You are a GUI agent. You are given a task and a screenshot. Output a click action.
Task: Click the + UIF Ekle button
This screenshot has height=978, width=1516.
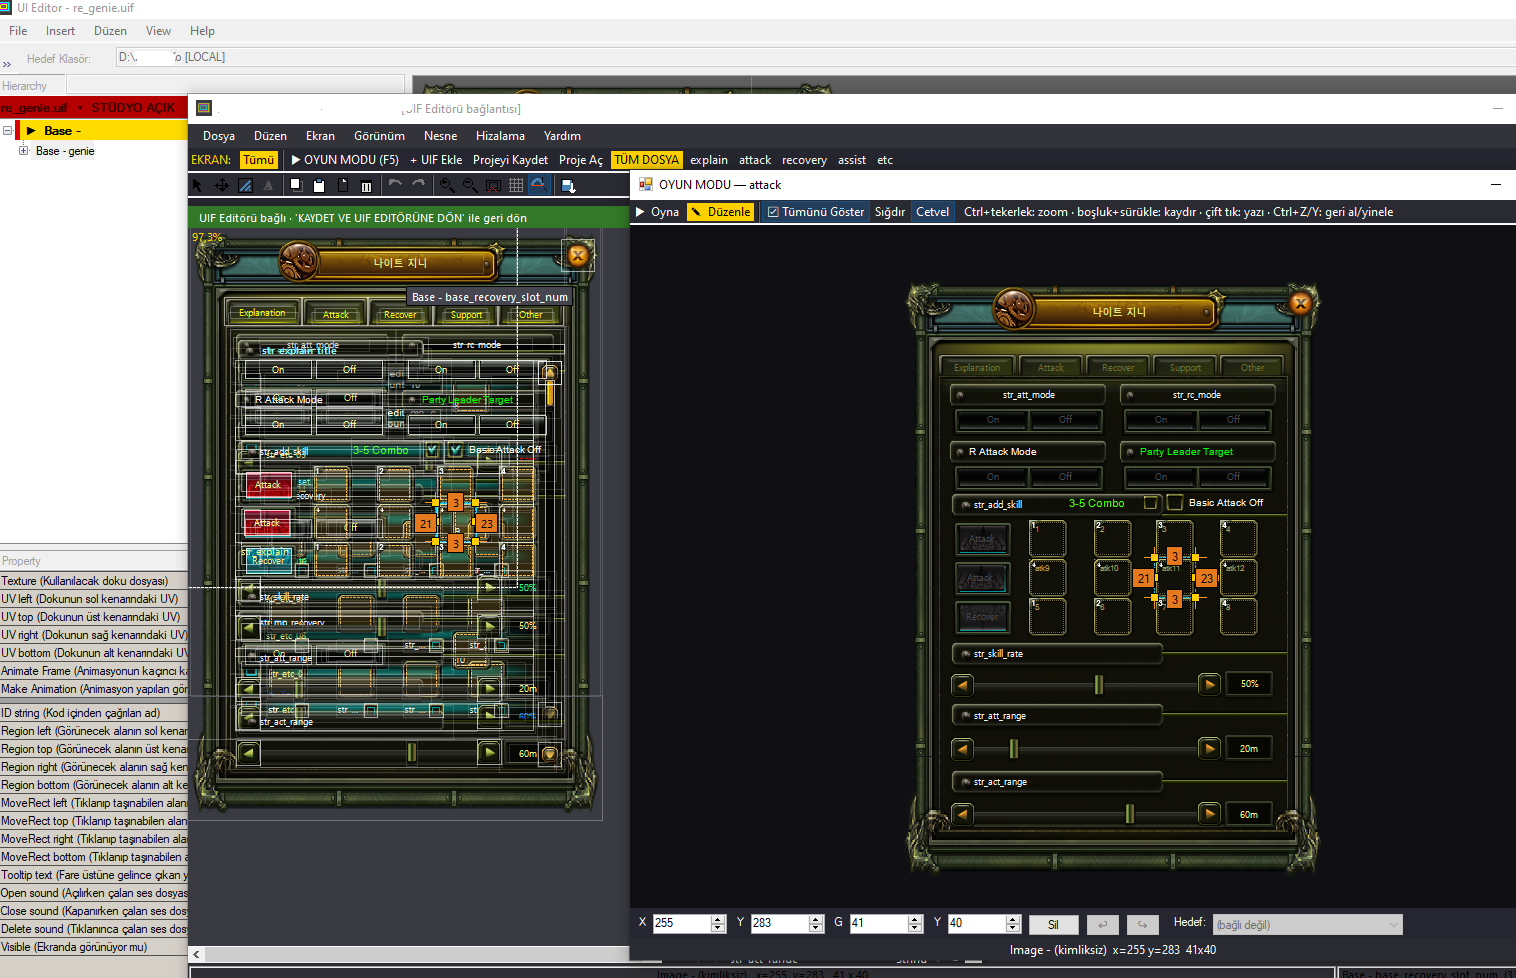pyautogui.click(x=436, y=160)
